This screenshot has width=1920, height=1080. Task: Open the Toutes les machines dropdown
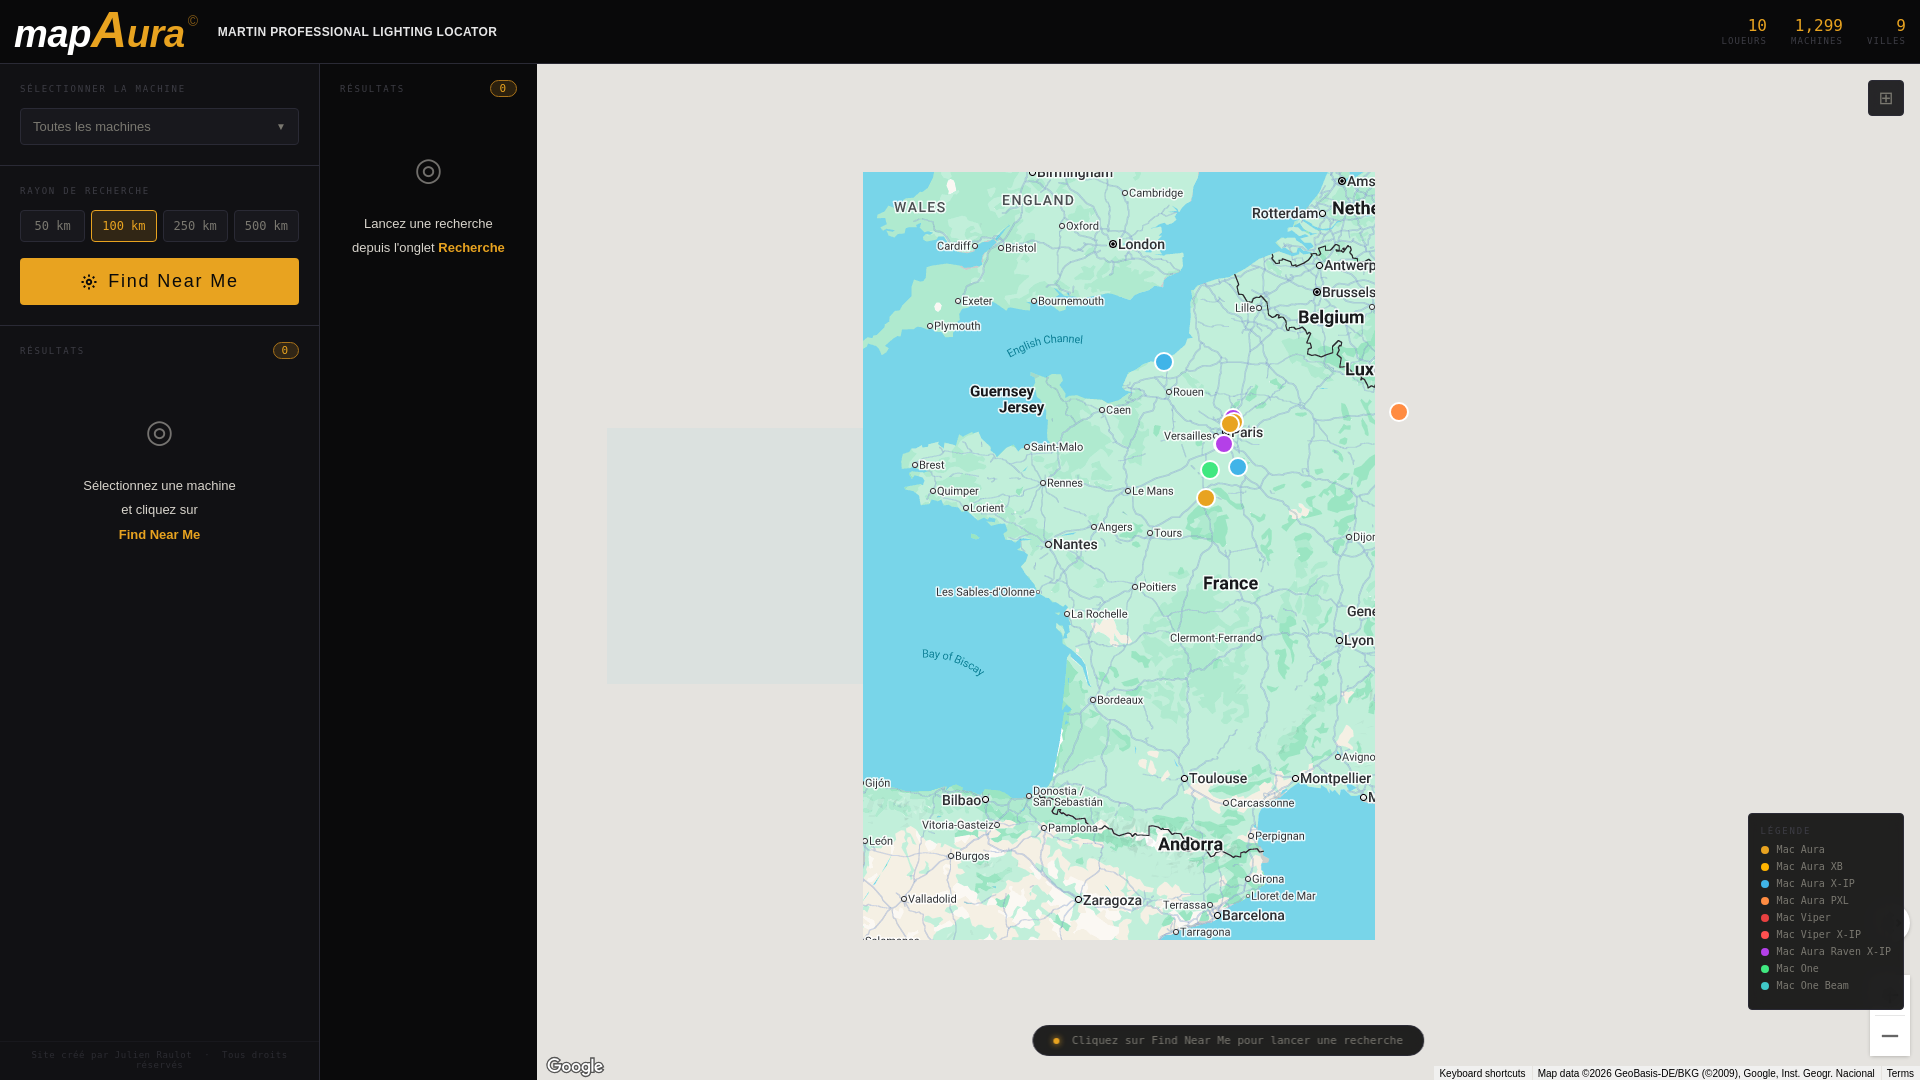(x=159, y=127)
